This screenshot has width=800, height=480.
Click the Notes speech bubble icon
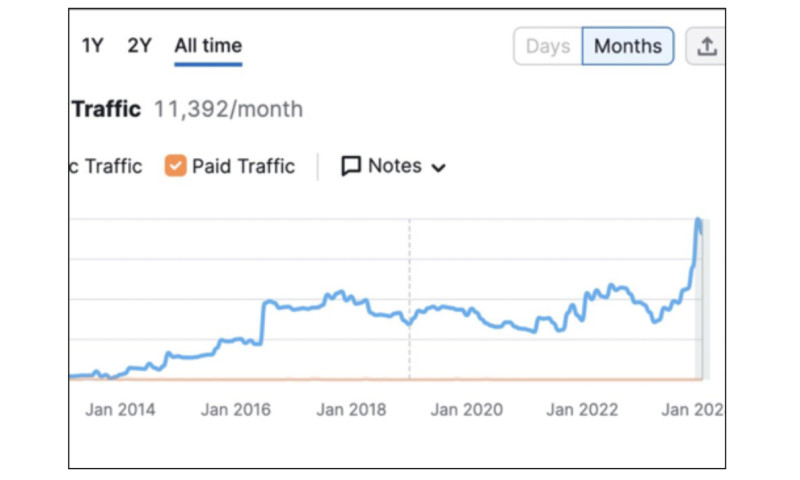click(x=351, y=166)
